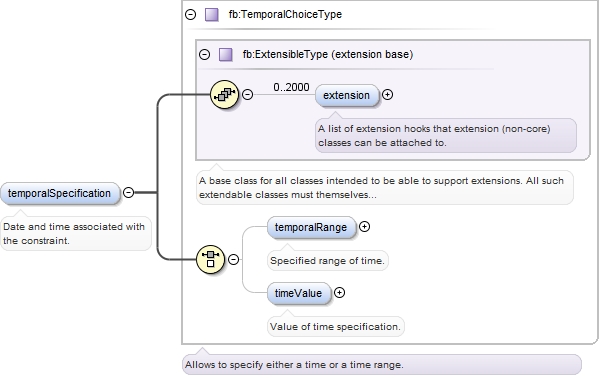Click the fb:ExtensibleType (extension base) label
The width and height of the screenshot is (600, 378).
328,54
